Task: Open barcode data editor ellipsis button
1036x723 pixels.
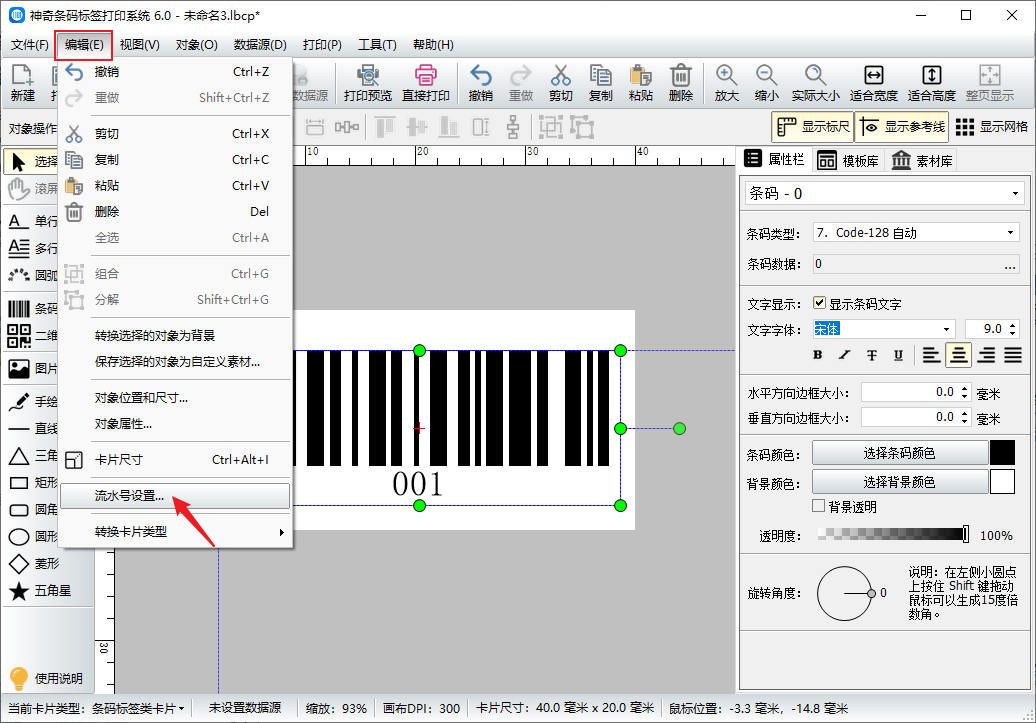Action: pos(1010,264)
